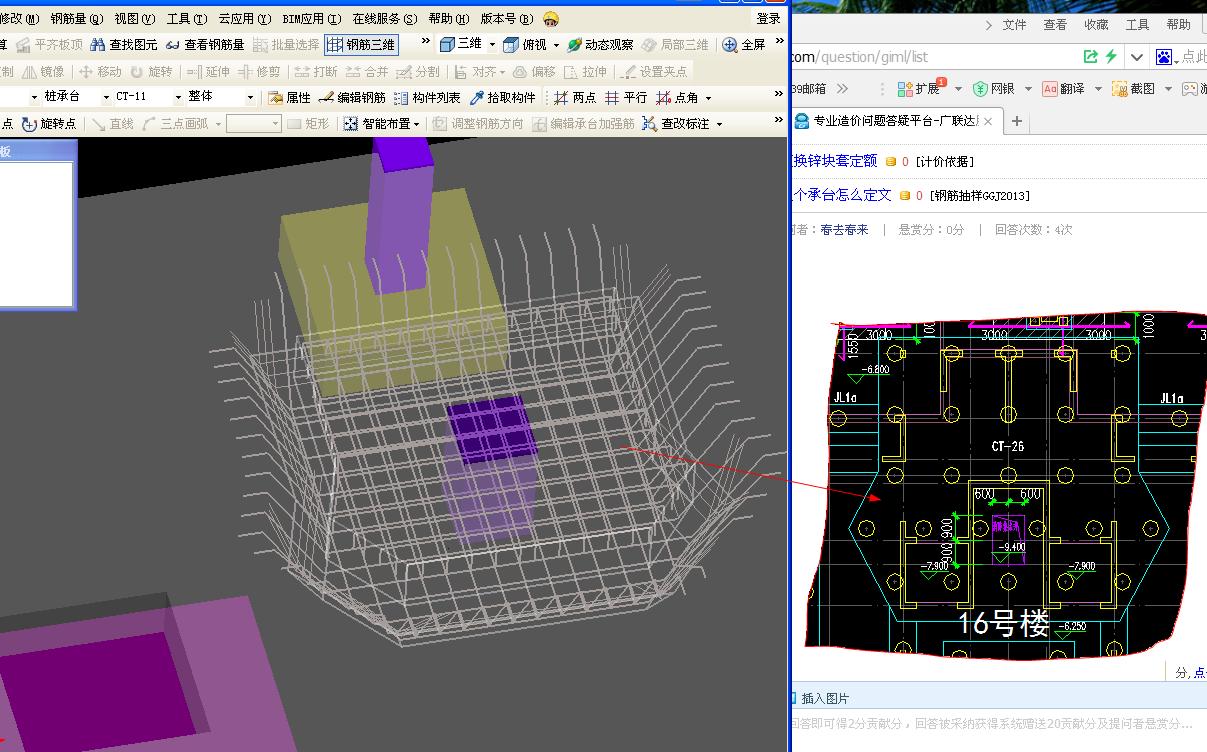Click the 偏移 offset tool
Image resolution: width=1207 pixels, height=752 pixels.
(534, 71)
